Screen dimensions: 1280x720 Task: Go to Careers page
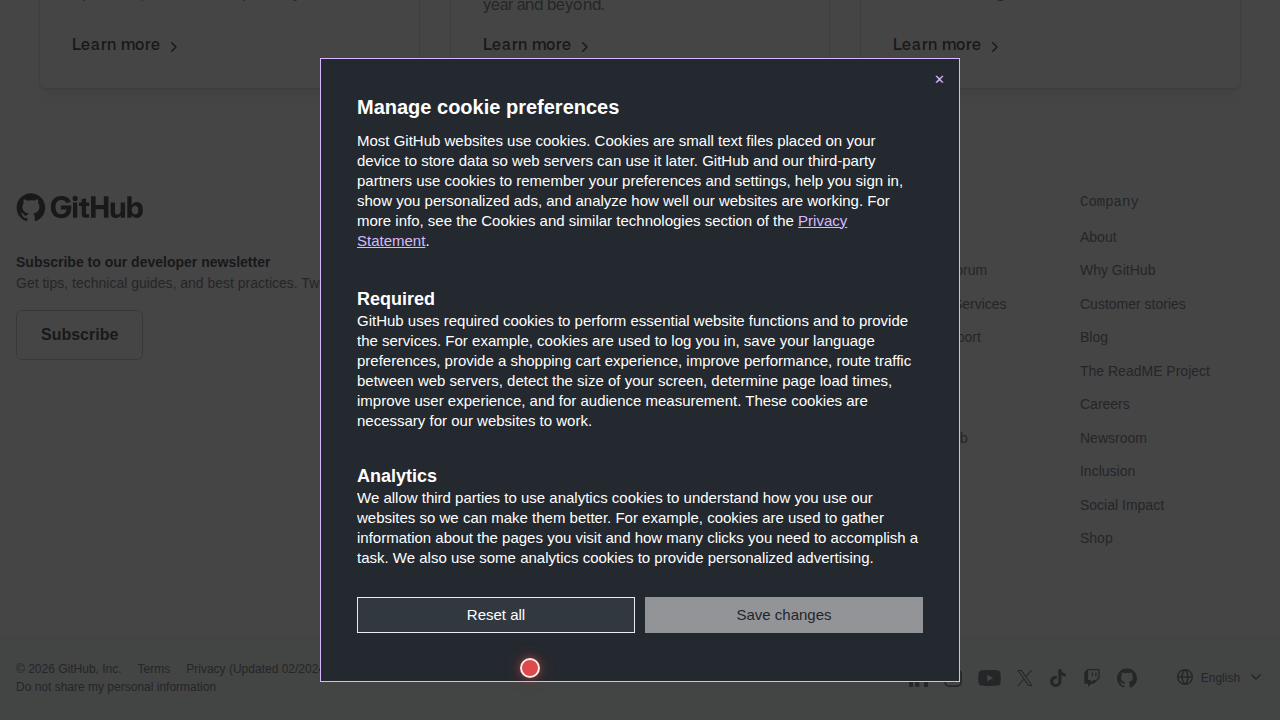point(1104,404)
